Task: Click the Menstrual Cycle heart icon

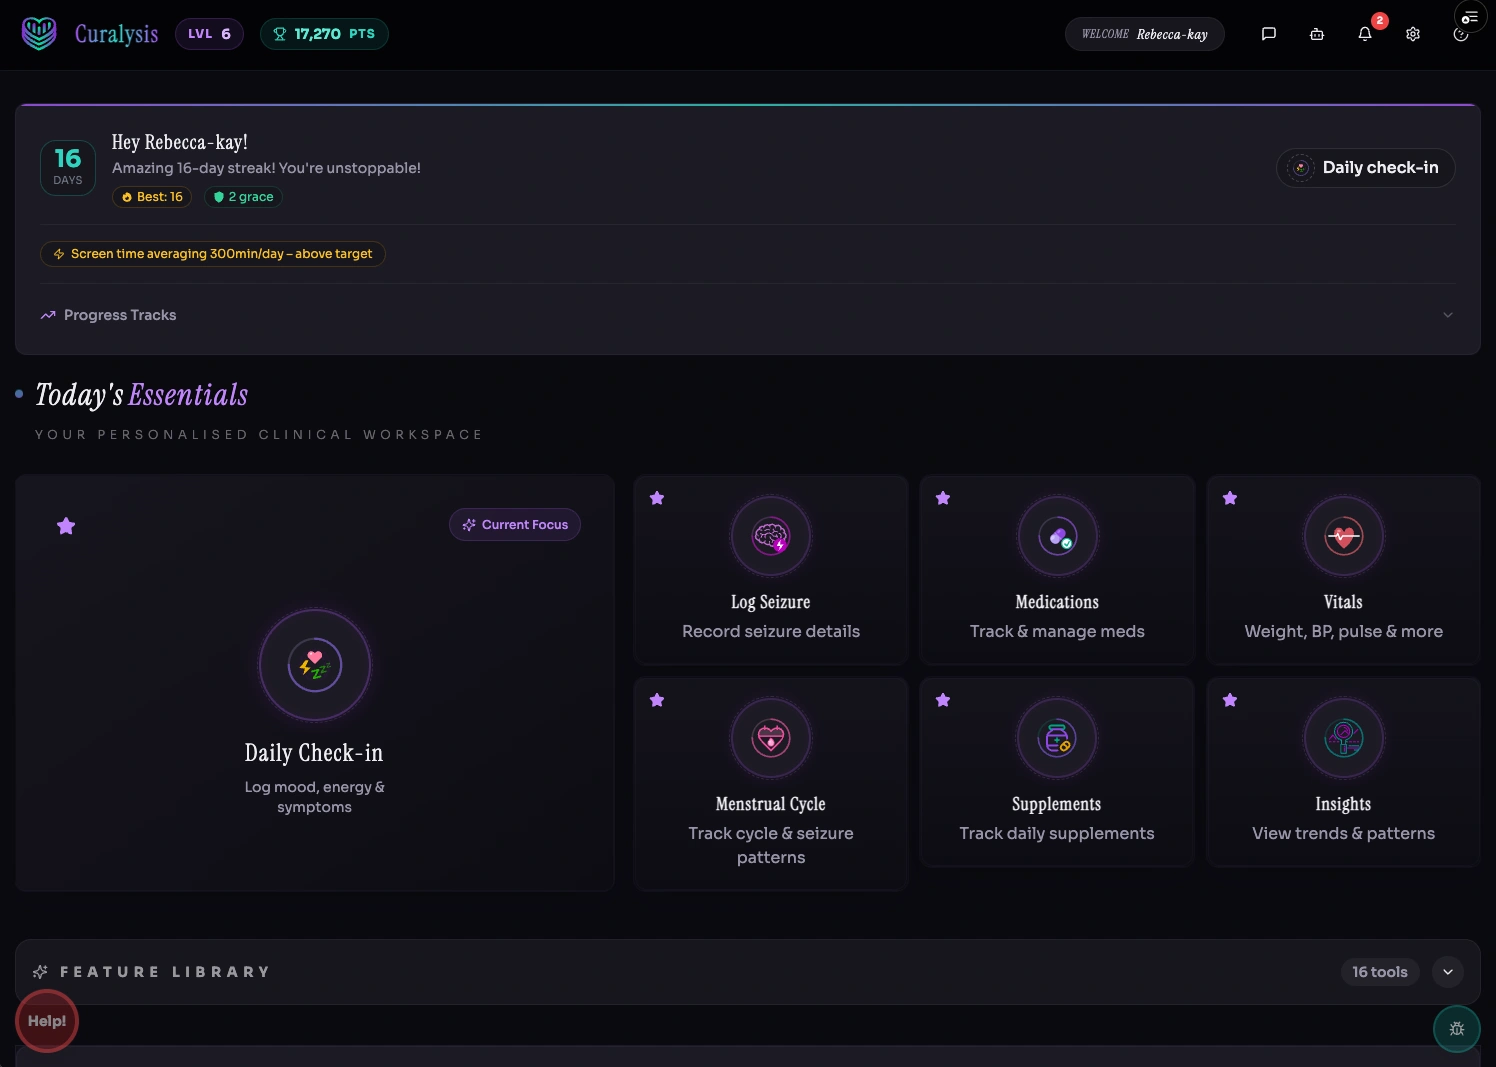Action: tap(770, 738)
